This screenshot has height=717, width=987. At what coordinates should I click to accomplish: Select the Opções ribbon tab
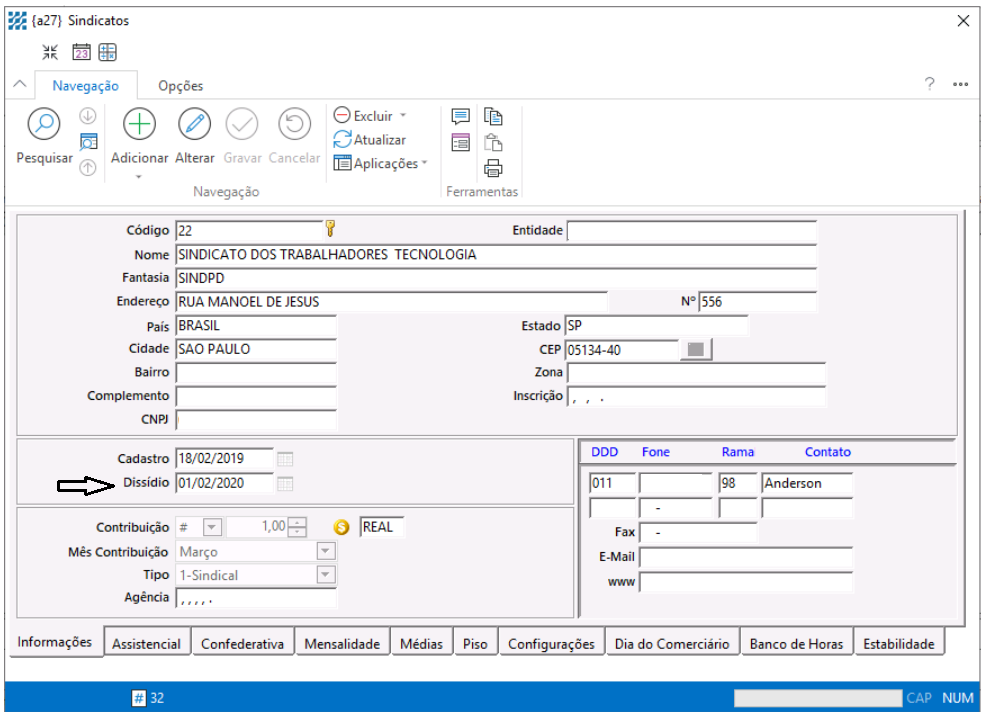(181, 86)
